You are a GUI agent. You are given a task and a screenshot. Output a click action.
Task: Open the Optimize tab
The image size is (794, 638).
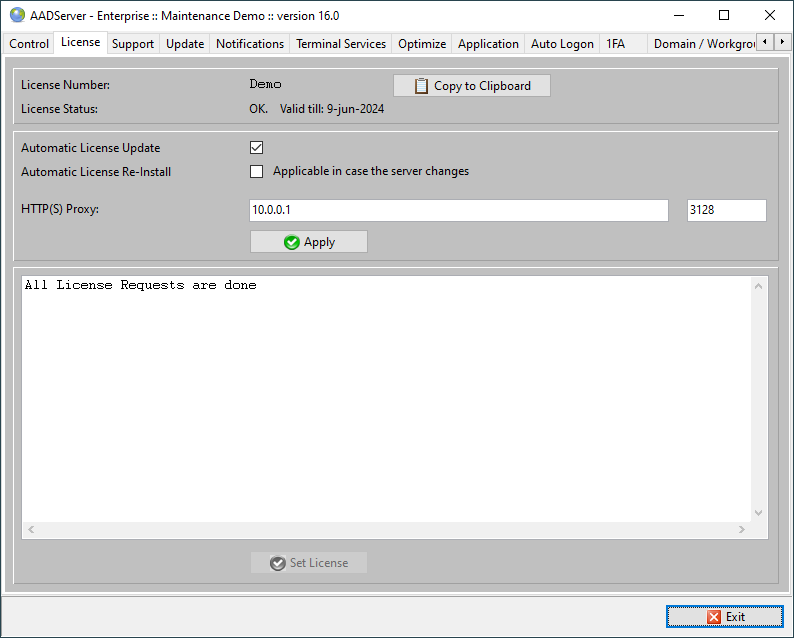(422, 44)
